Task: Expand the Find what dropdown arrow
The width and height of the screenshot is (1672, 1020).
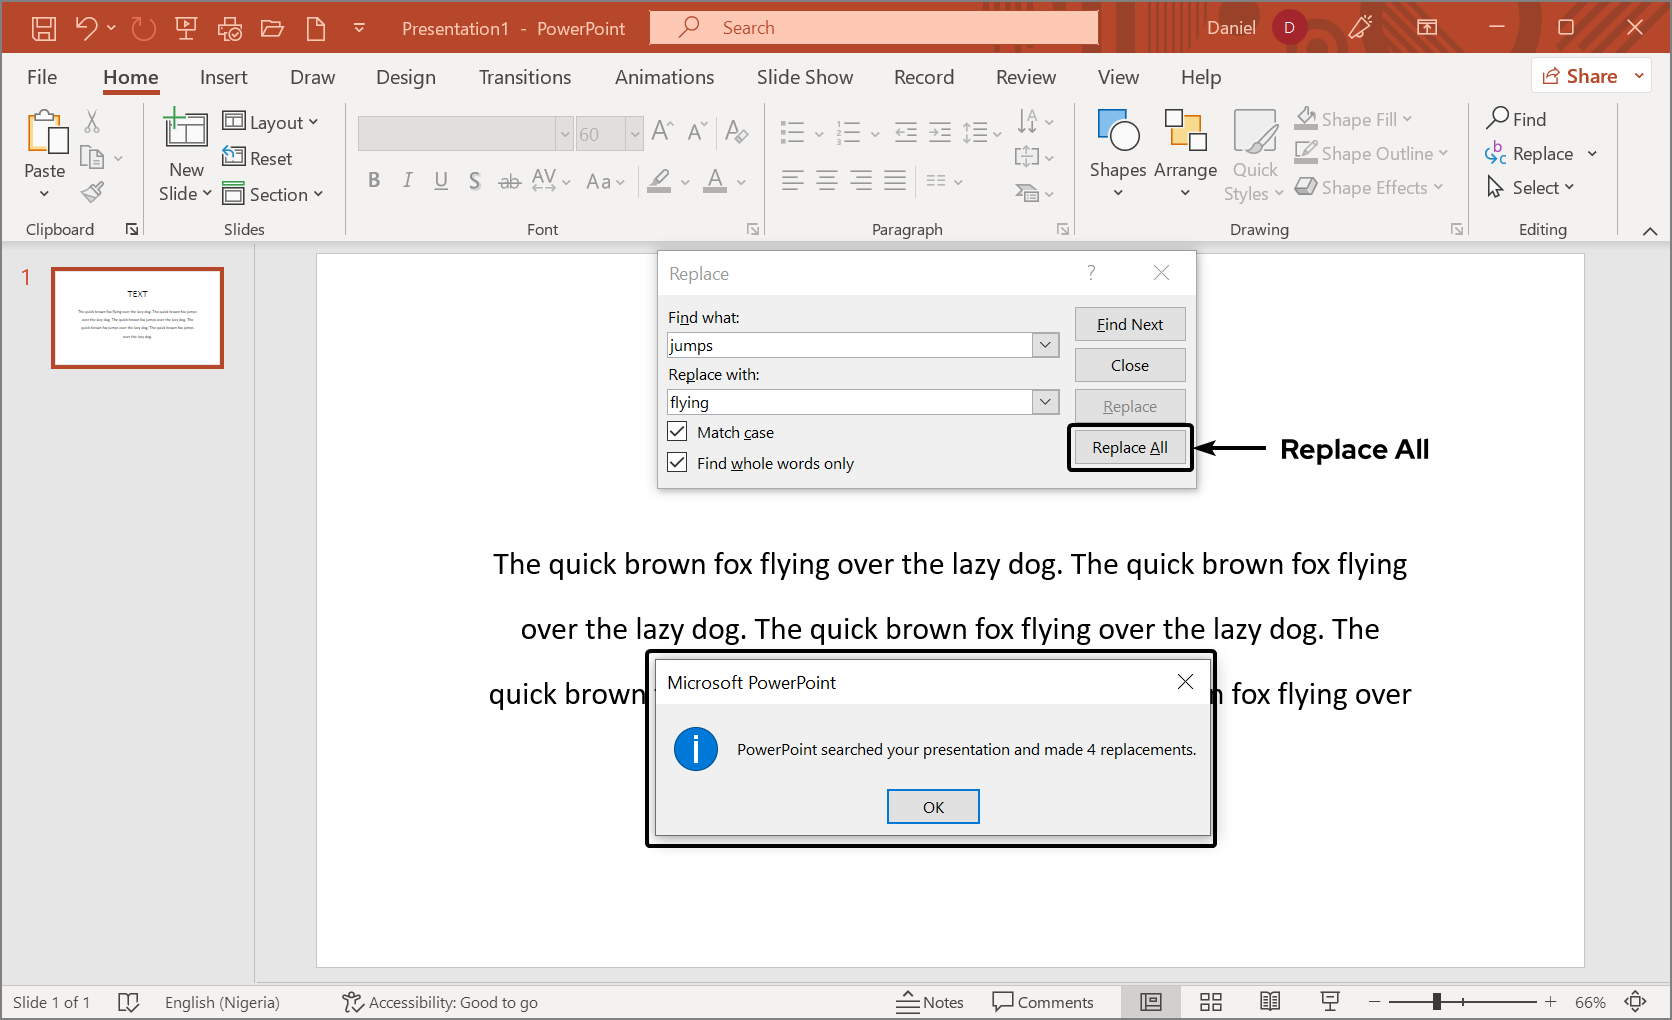Action: [x=1045, y=345]
